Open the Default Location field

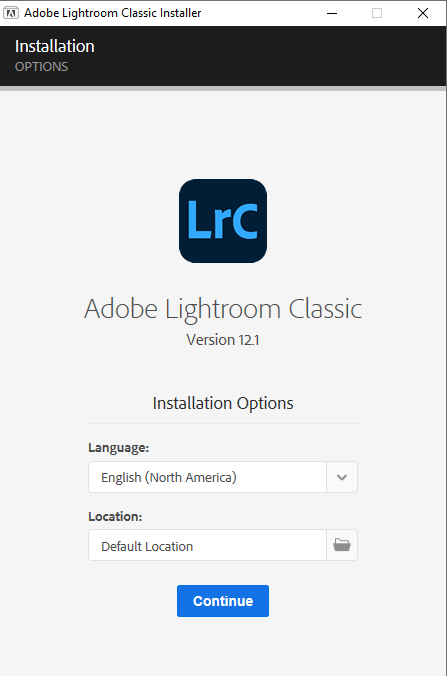[207, 545]
